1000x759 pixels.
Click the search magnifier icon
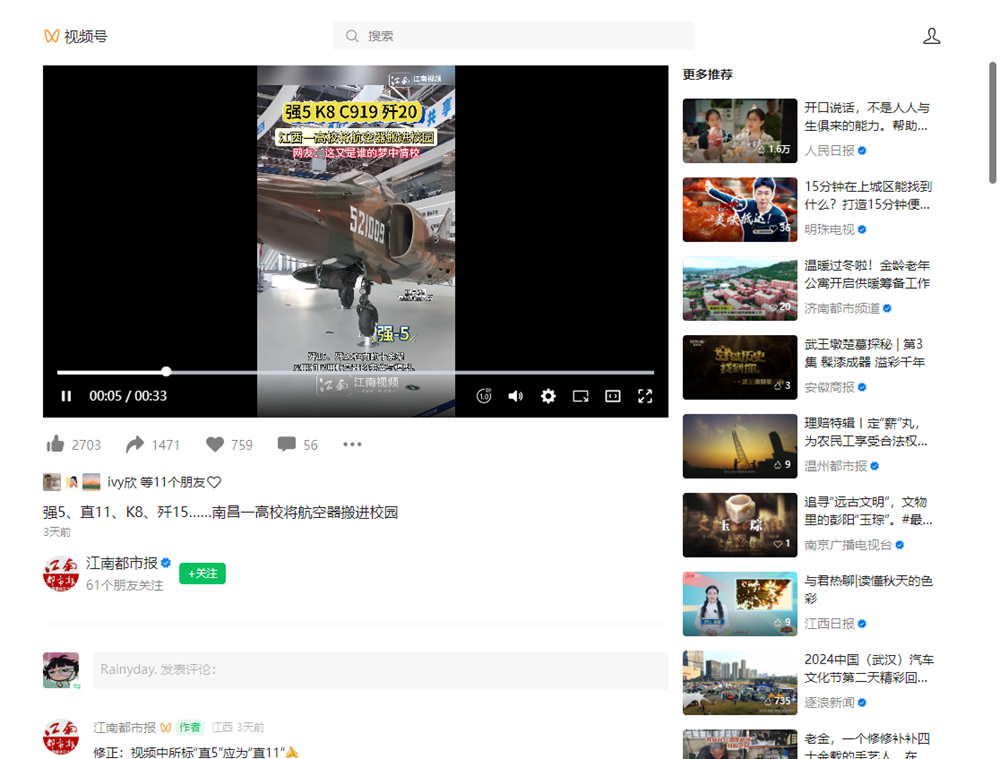(x=351, y=35)
